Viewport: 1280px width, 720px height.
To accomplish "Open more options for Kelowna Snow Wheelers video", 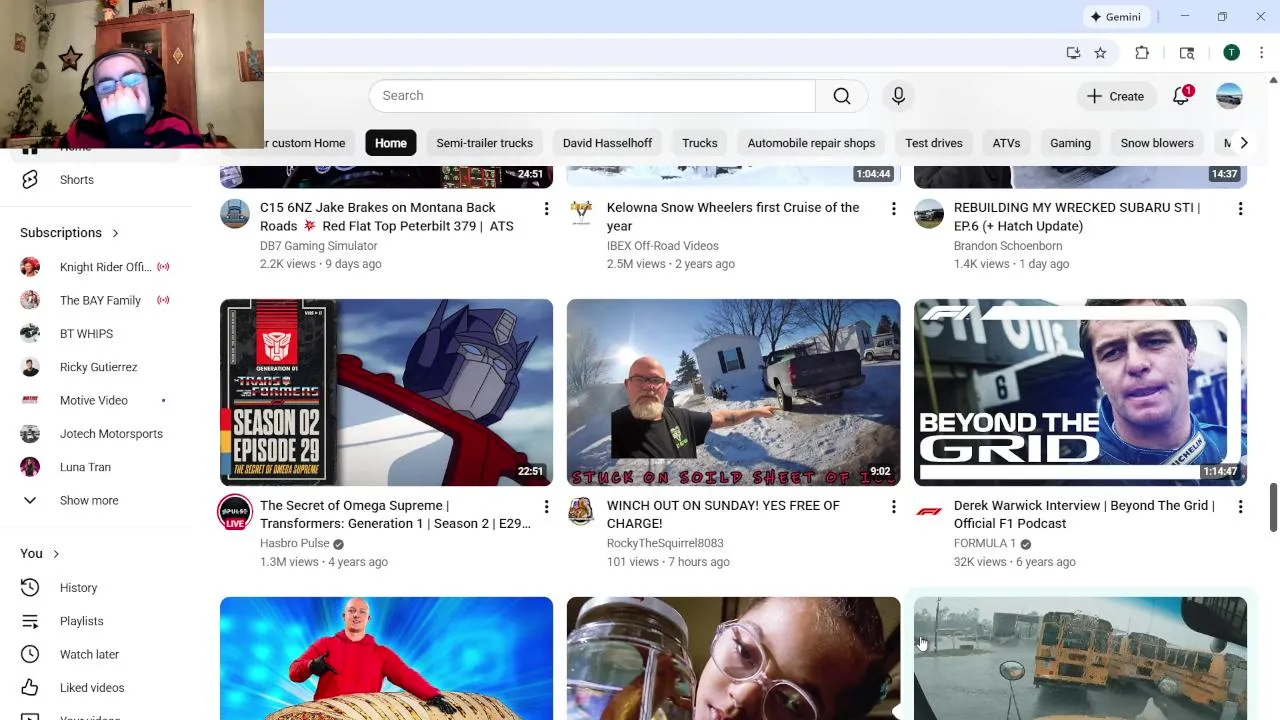I will (x=893, y=208).
